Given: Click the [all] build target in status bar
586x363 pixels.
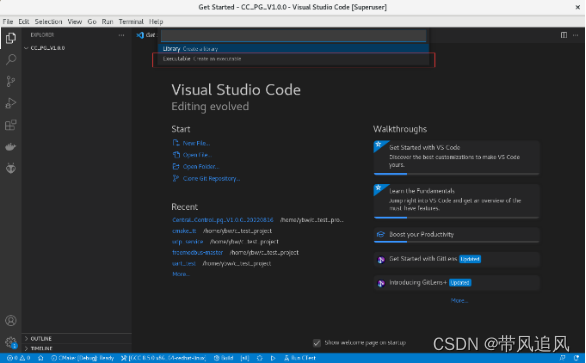Looking at the screenshot, I should pyautogui.click(x=245, y=358).
